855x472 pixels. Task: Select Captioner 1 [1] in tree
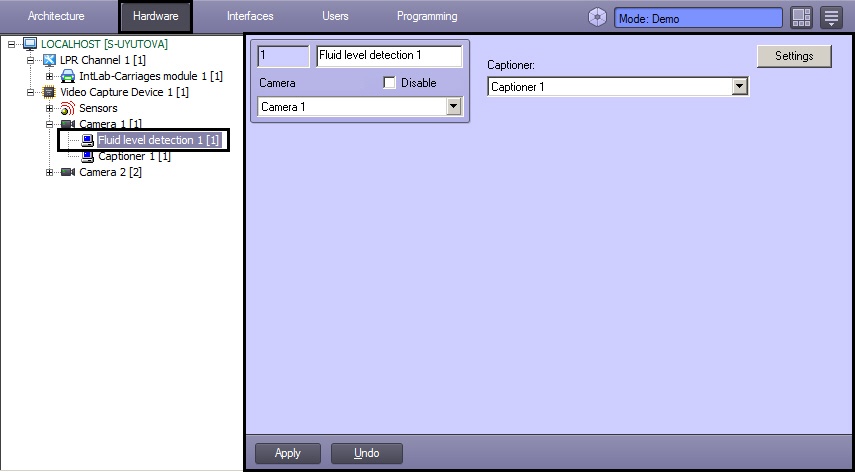[134, 156]
